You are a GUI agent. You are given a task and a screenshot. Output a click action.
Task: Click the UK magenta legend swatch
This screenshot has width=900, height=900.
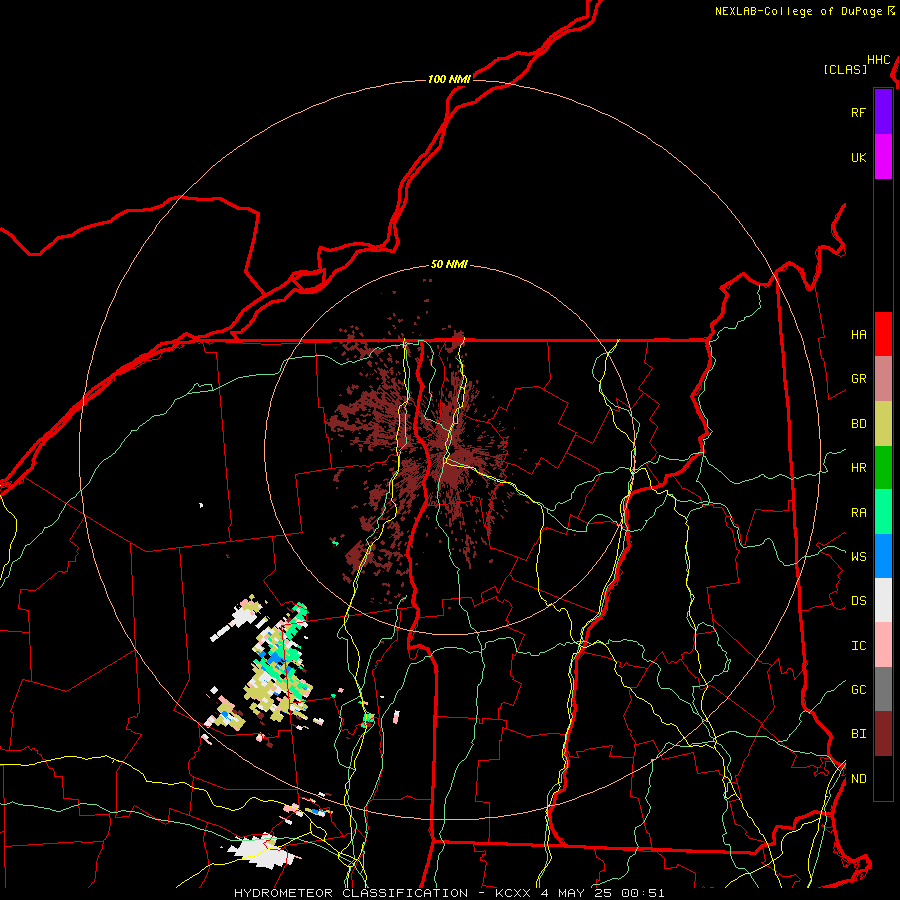click(x=883, y=157)
